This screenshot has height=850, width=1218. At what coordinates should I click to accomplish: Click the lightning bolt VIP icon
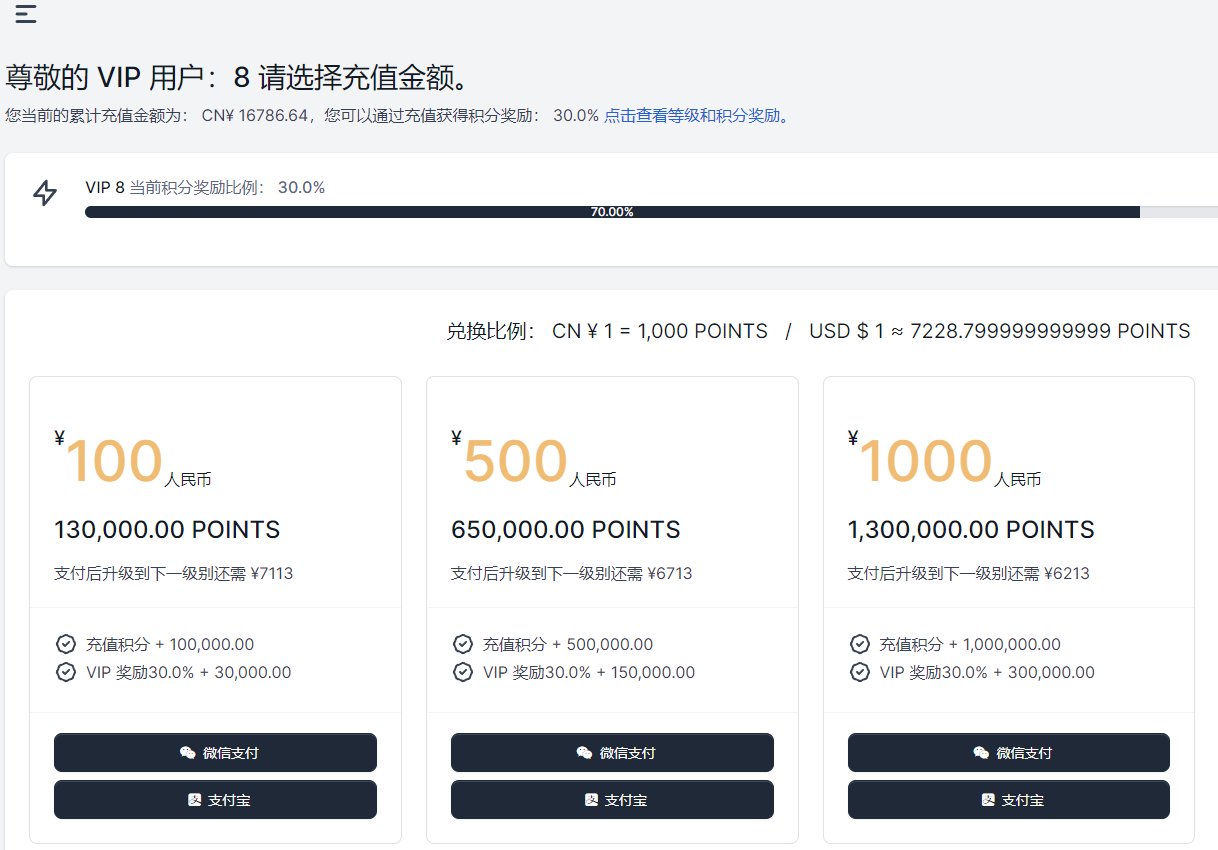tap(45, 193)
